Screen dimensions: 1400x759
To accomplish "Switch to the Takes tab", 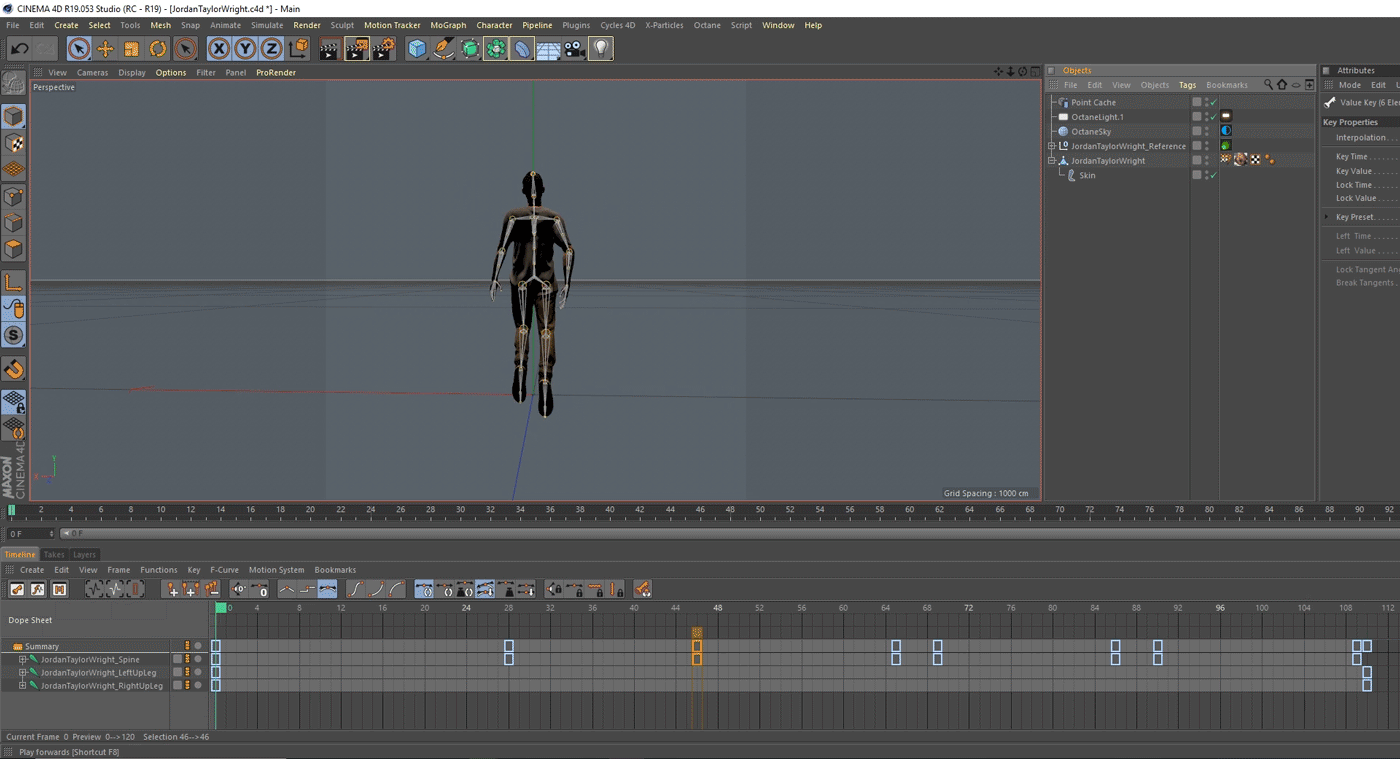I will (54, 554).
